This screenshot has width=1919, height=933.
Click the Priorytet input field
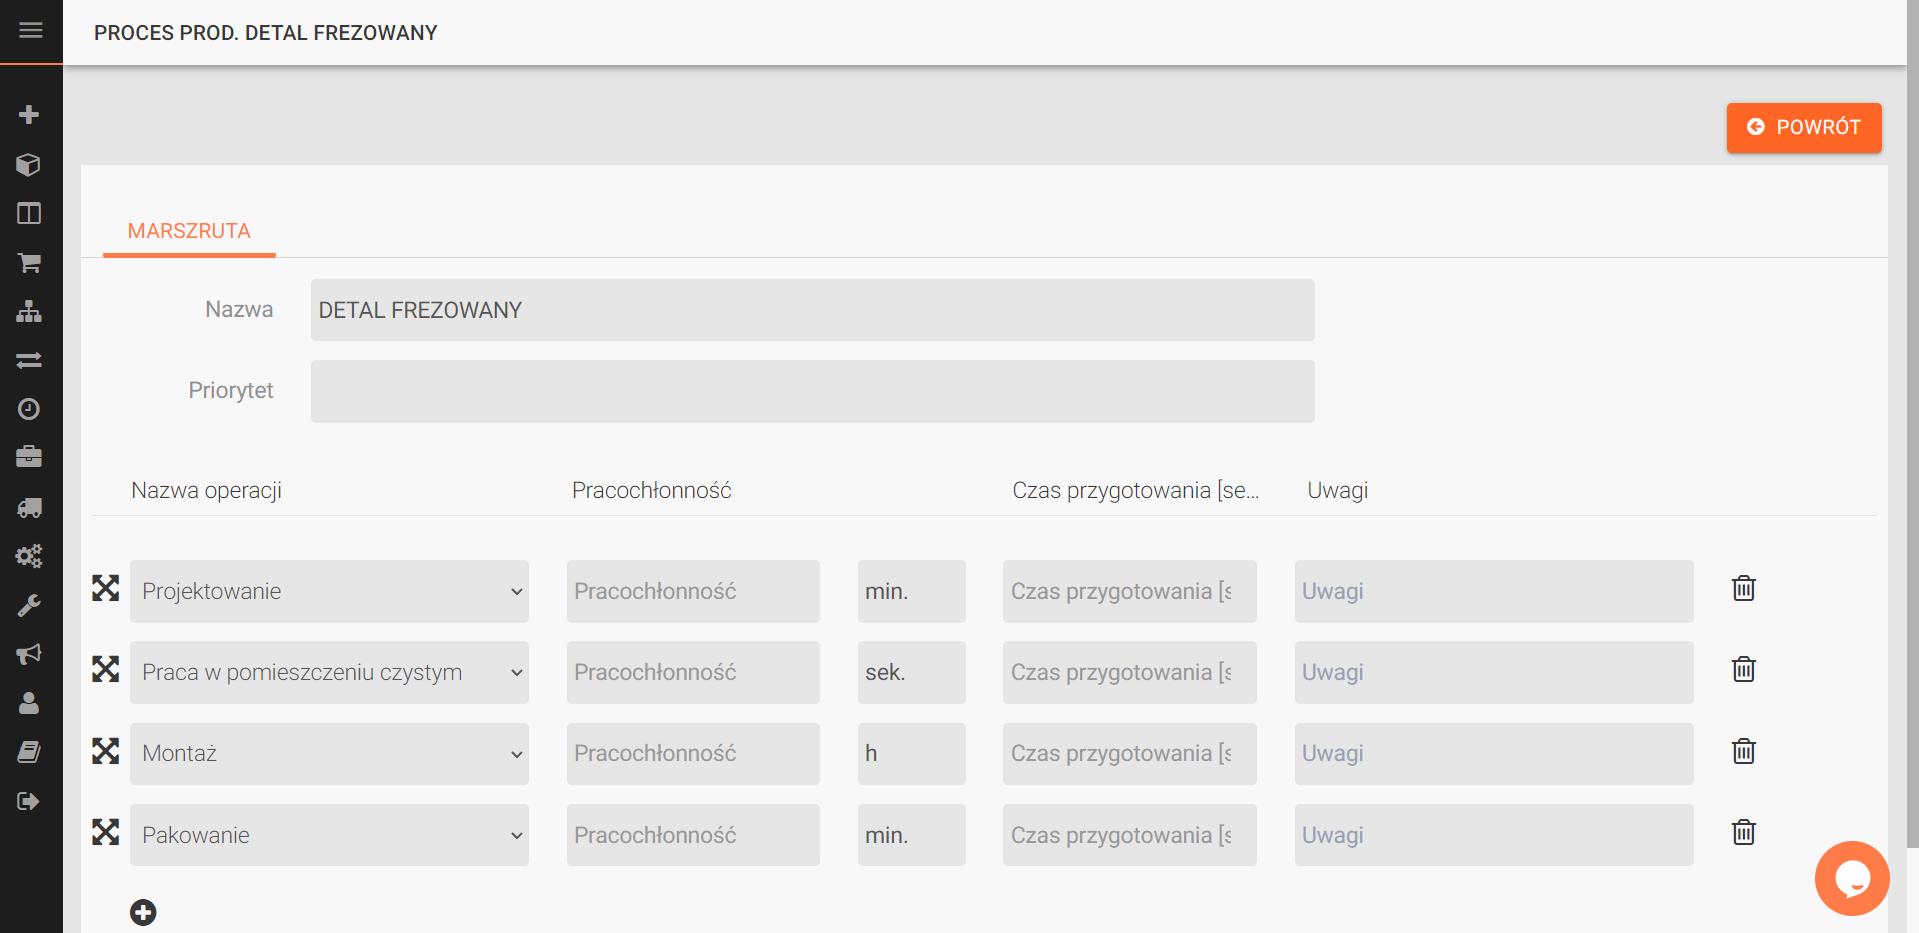click(x=812, y=391)
